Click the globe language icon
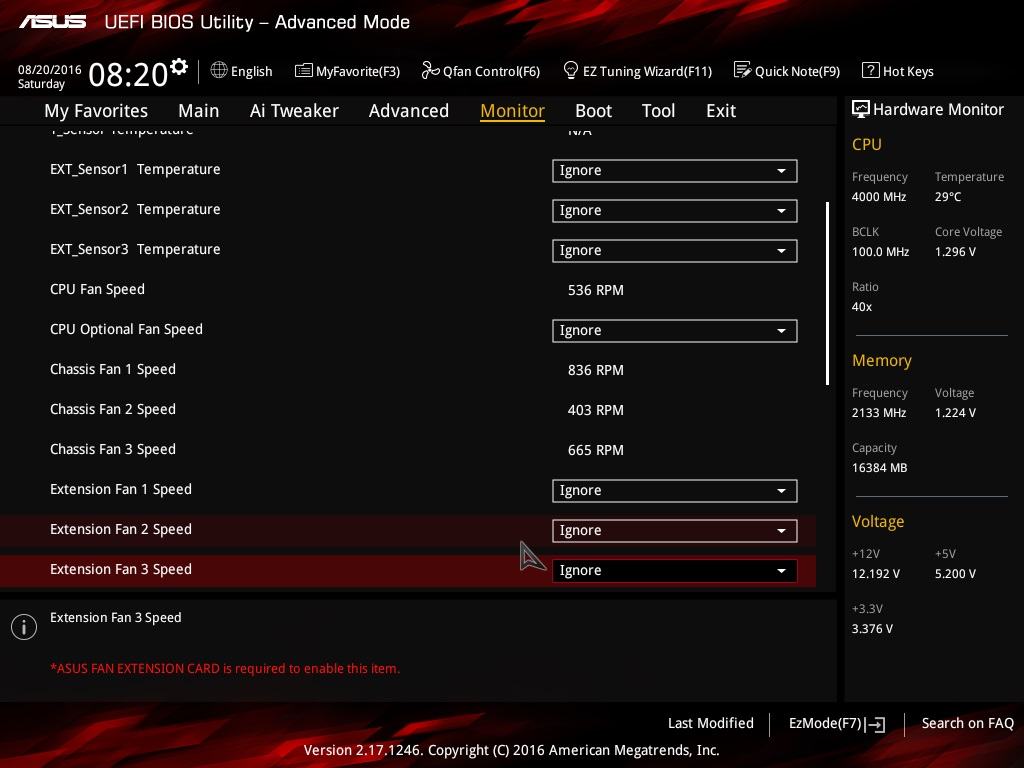1024x768 pixels. tap(219, 70)
